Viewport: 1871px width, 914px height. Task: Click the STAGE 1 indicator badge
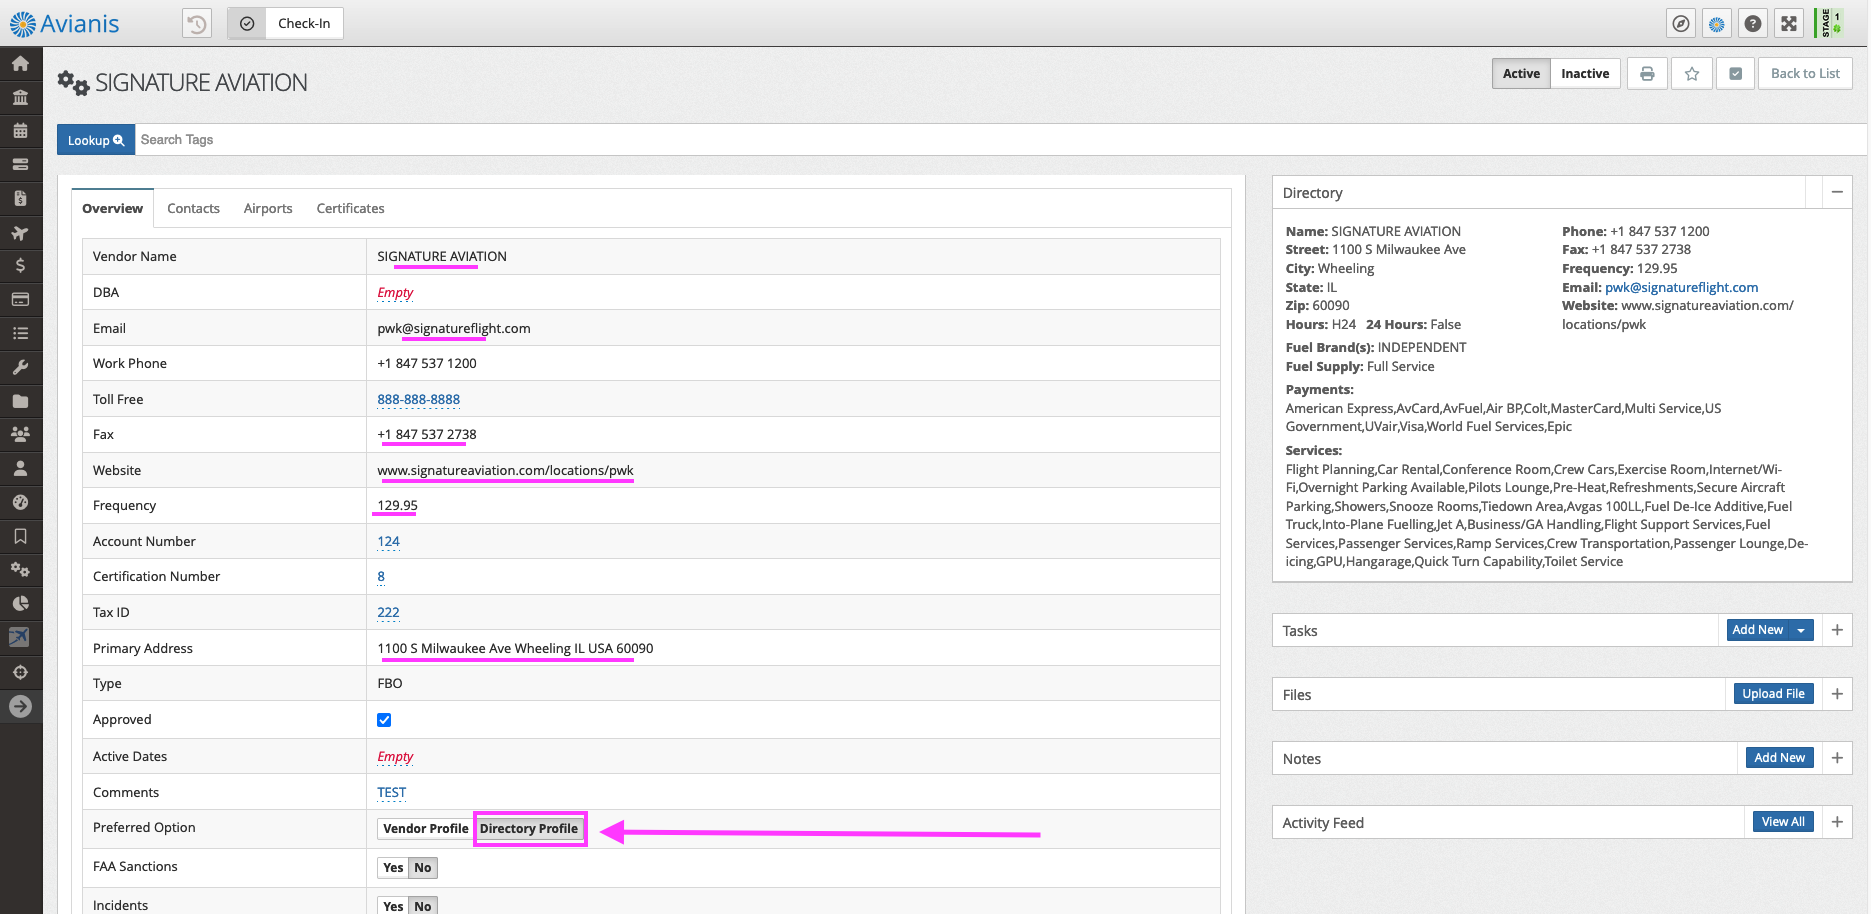click(x=1830, y=23)
